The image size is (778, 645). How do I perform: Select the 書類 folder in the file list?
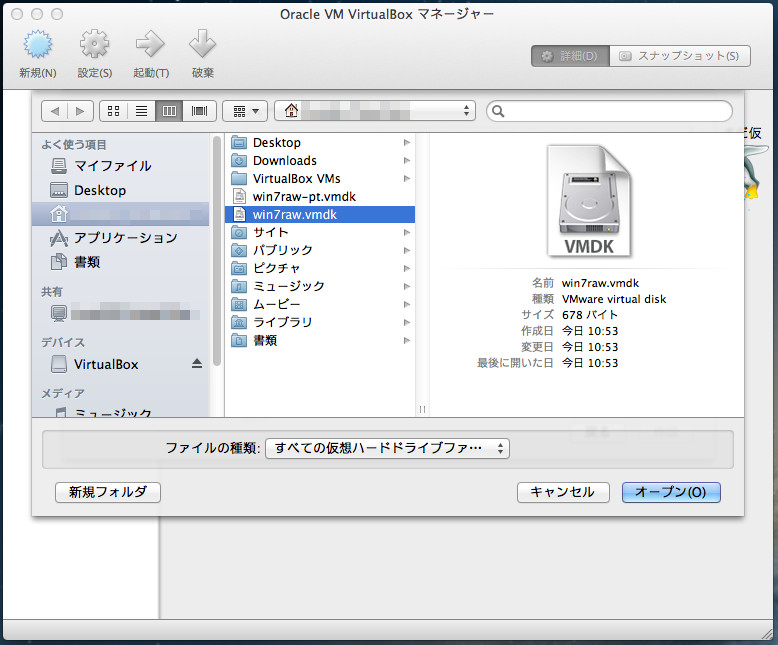(x=320, y=340)
